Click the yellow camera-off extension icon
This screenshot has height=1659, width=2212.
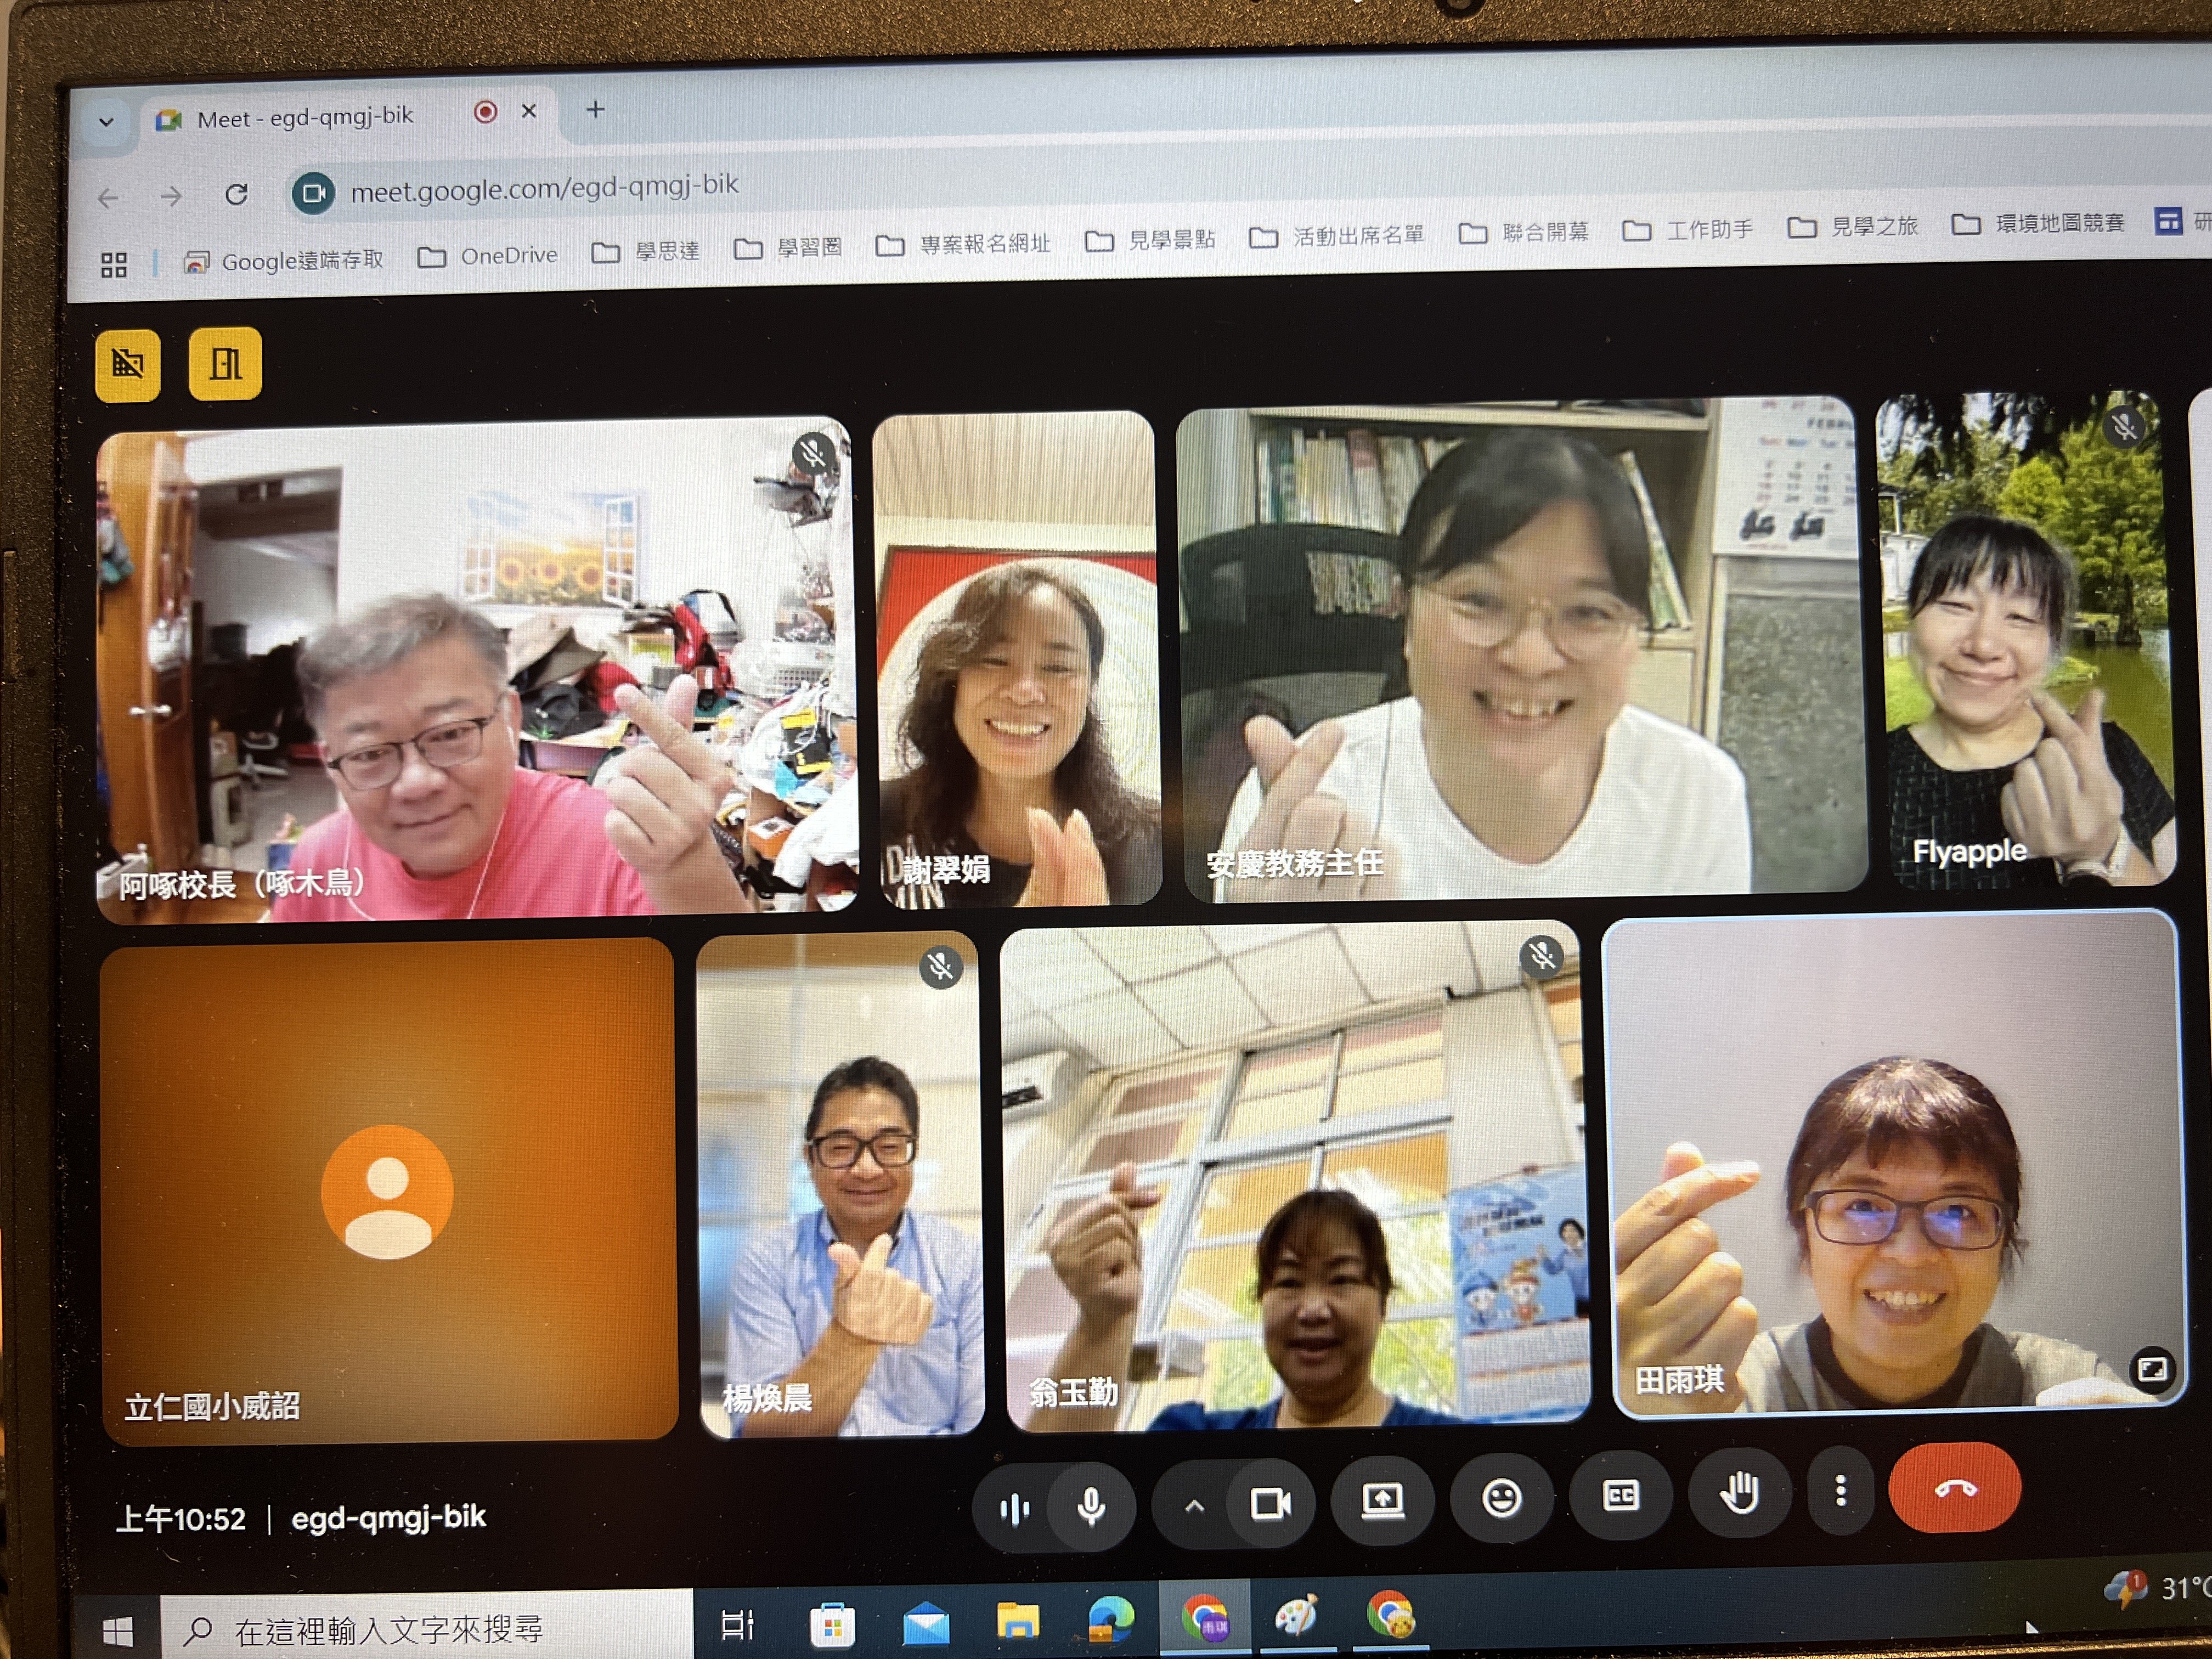(x=128, y=365)
